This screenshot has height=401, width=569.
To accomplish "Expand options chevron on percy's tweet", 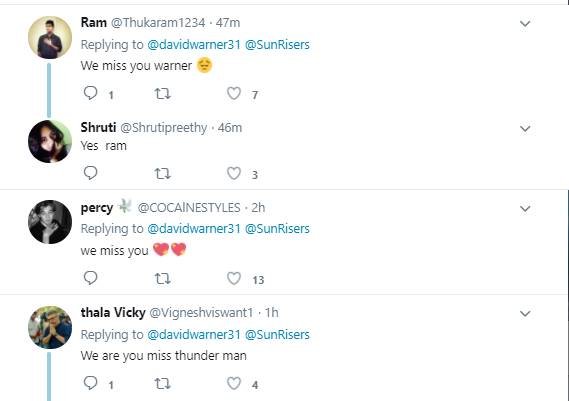I will click(x=525, y=209).
